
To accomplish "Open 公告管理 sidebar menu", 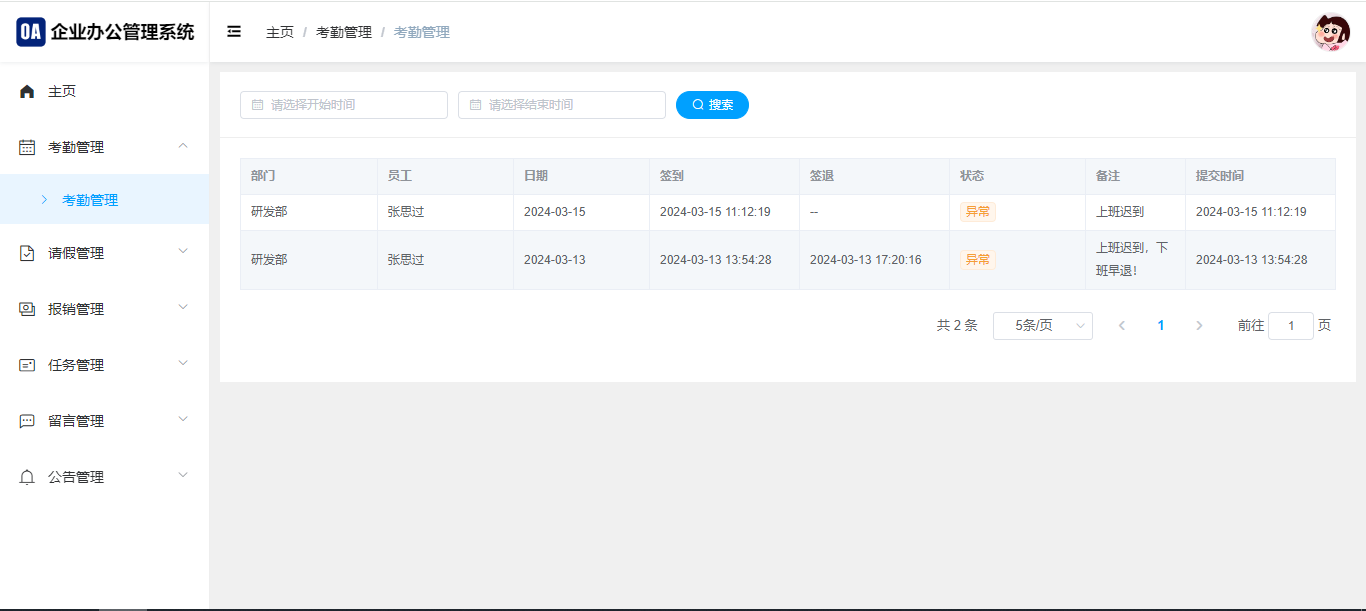I will coord(105,477).
